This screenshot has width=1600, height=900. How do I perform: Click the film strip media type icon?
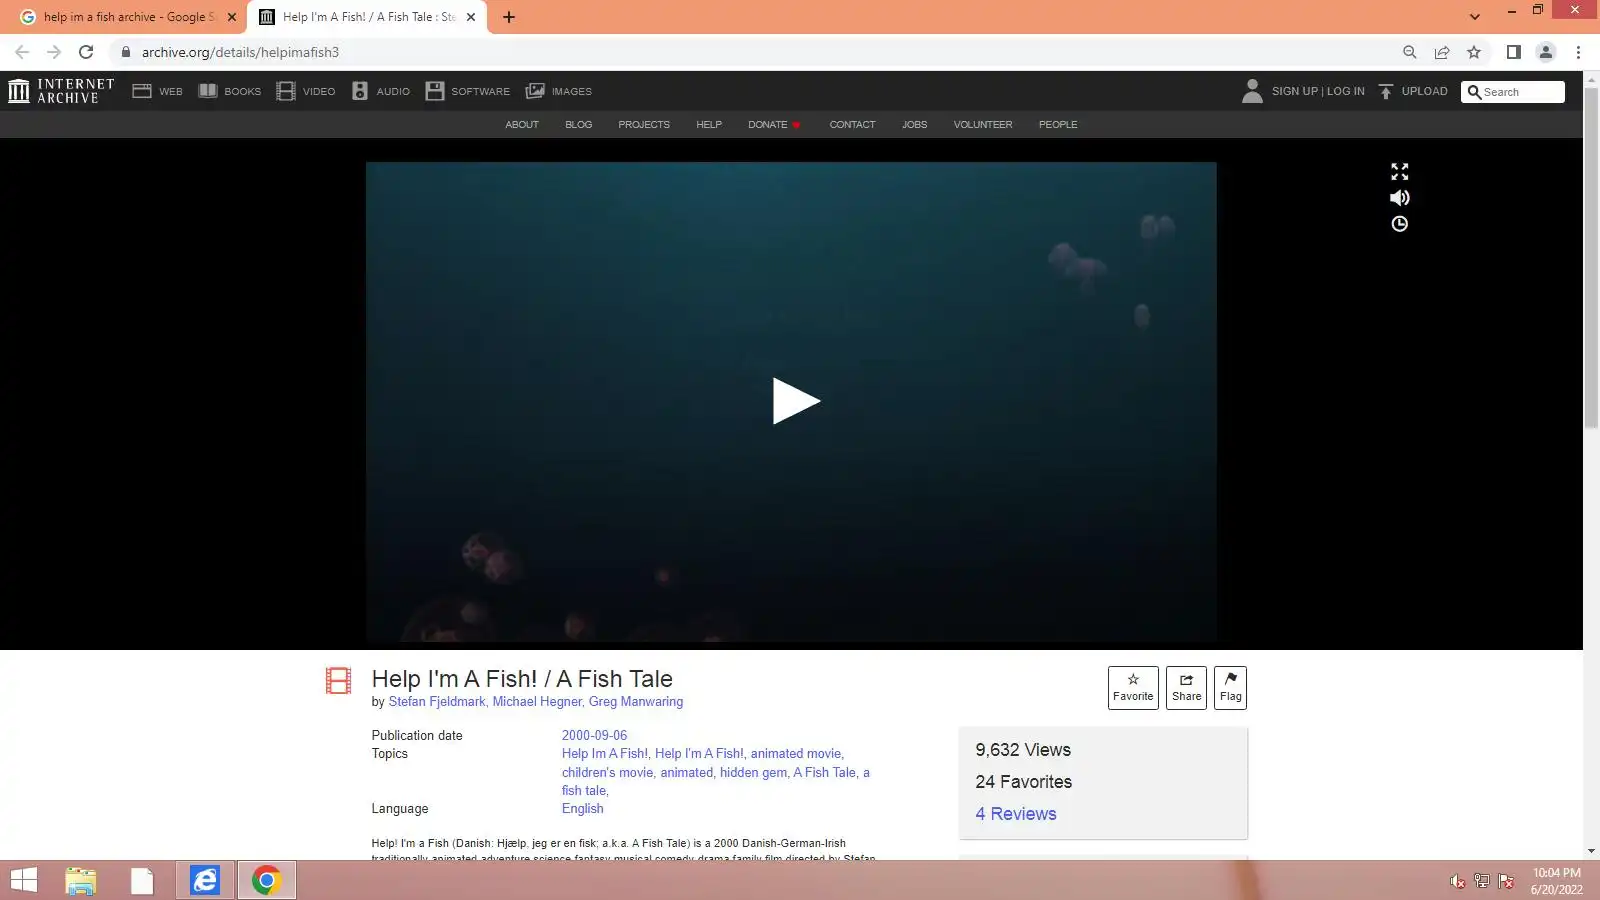pyautogui.click(x=339, y=681)
